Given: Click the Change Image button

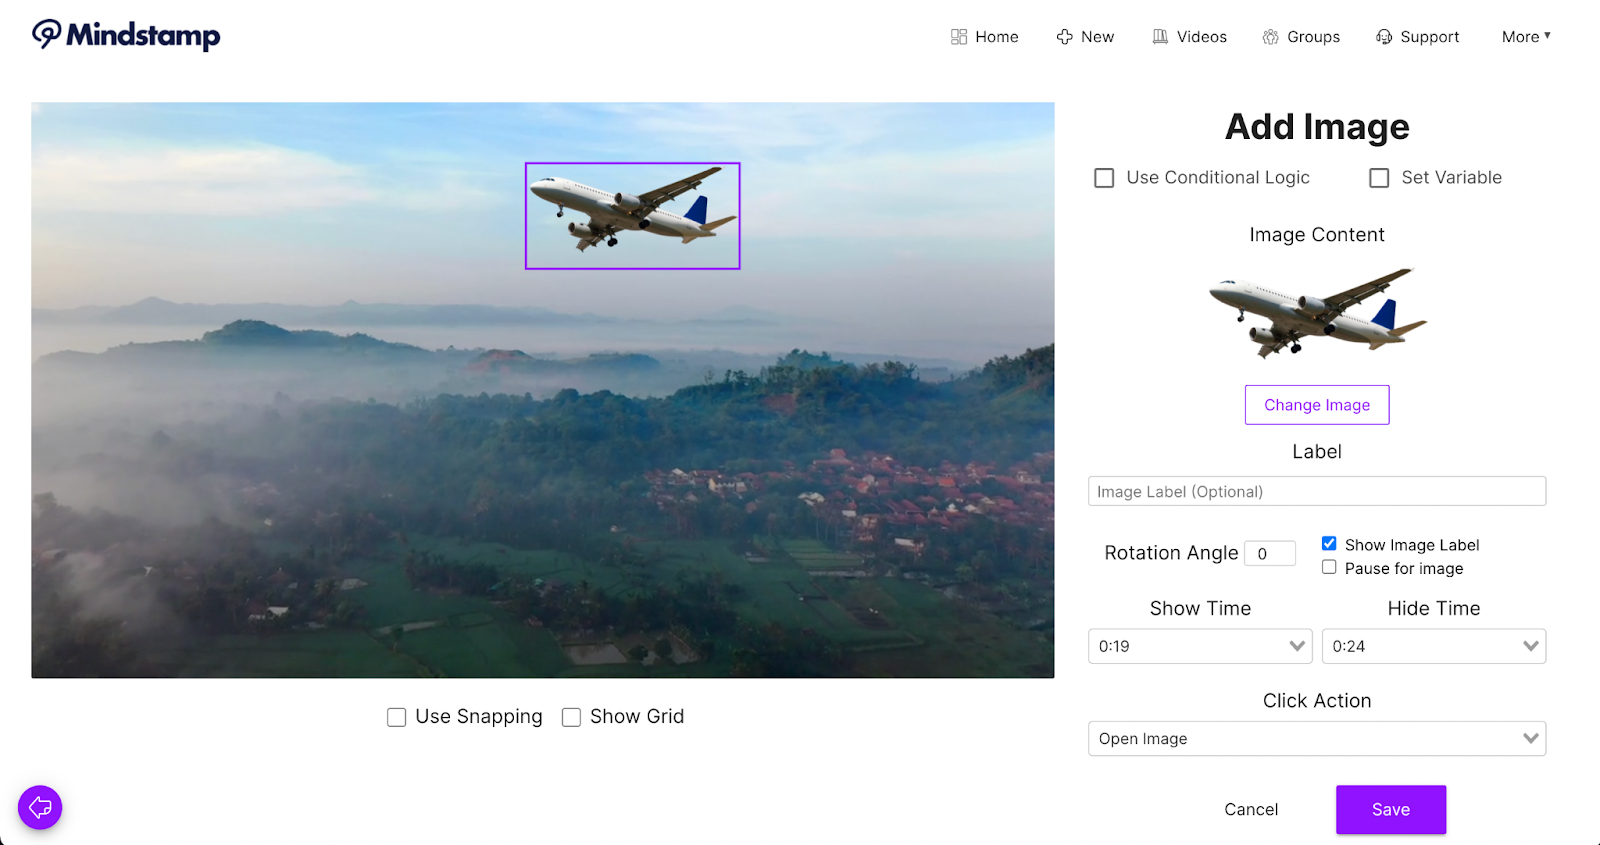Looking at the screenshot, I should click(x=1316, y=405).
